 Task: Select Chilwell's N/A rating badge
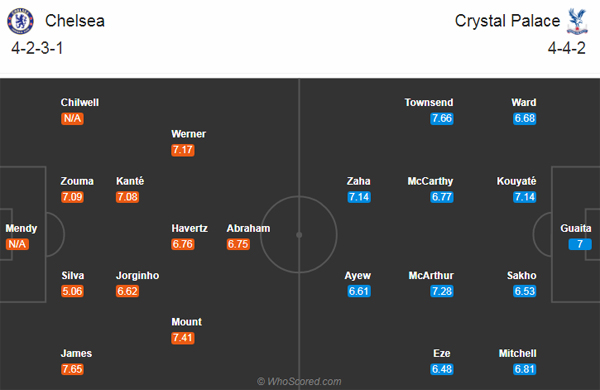pyautogui.click(x=72, y=119)
